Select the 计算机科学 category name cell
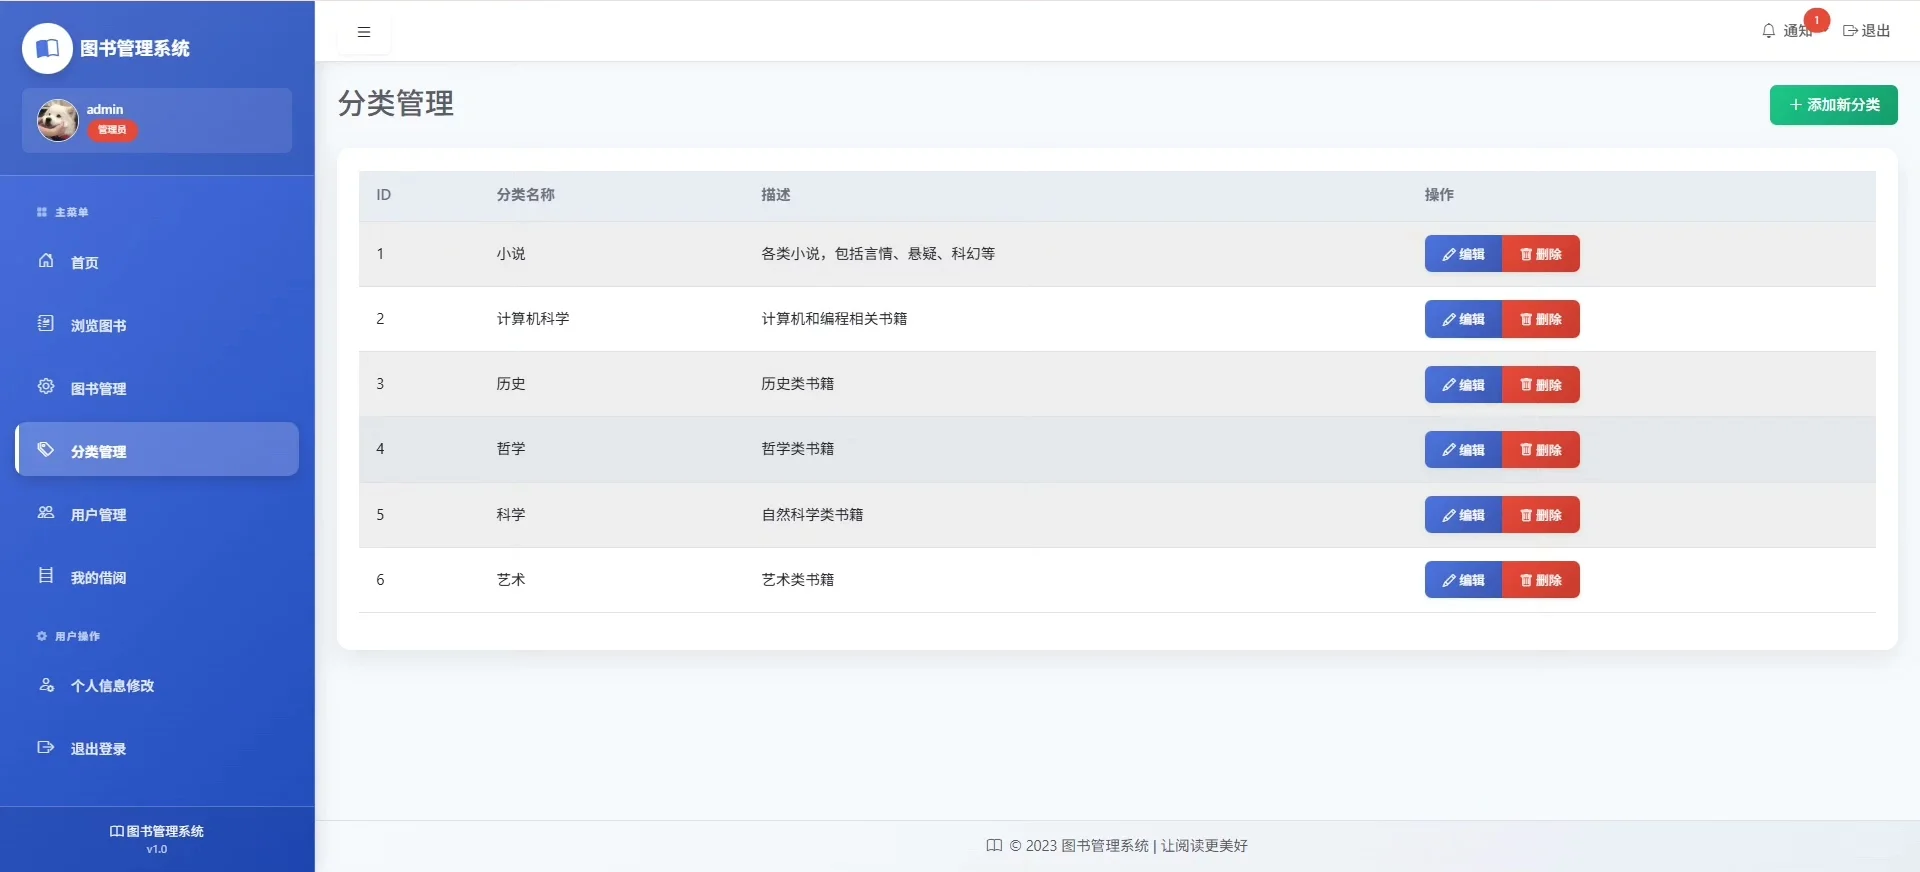 [x=533, y=319]
